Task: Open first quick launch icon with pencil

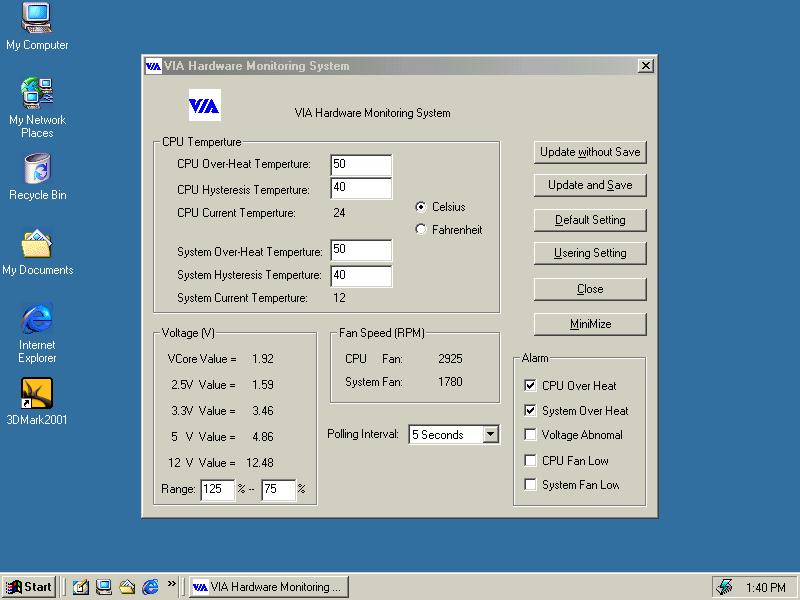Action: [x=81, y=587]
